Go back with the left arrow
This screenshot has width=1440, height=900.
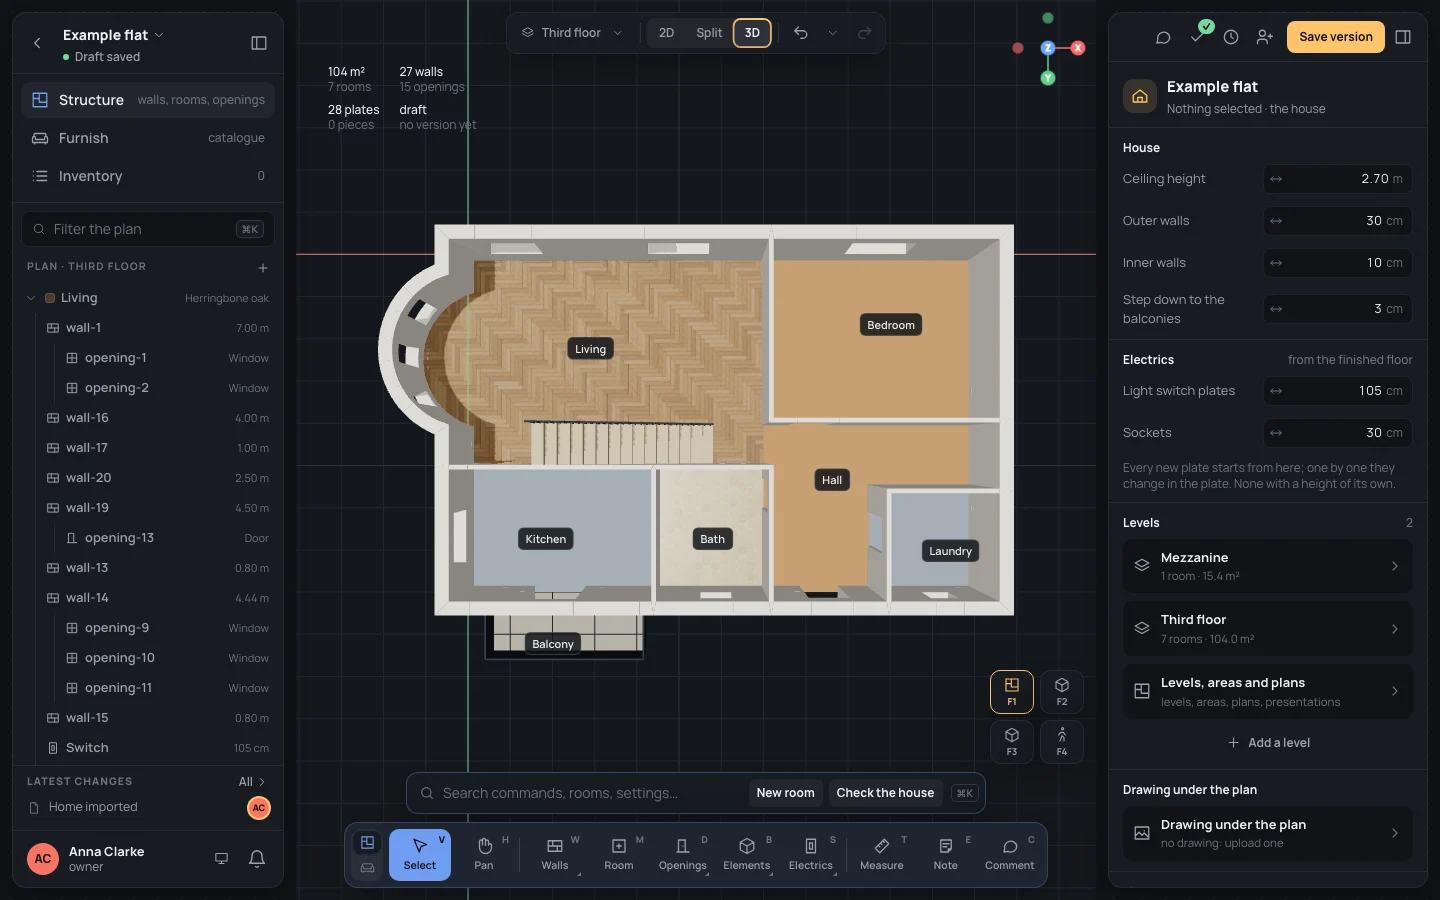38,43
